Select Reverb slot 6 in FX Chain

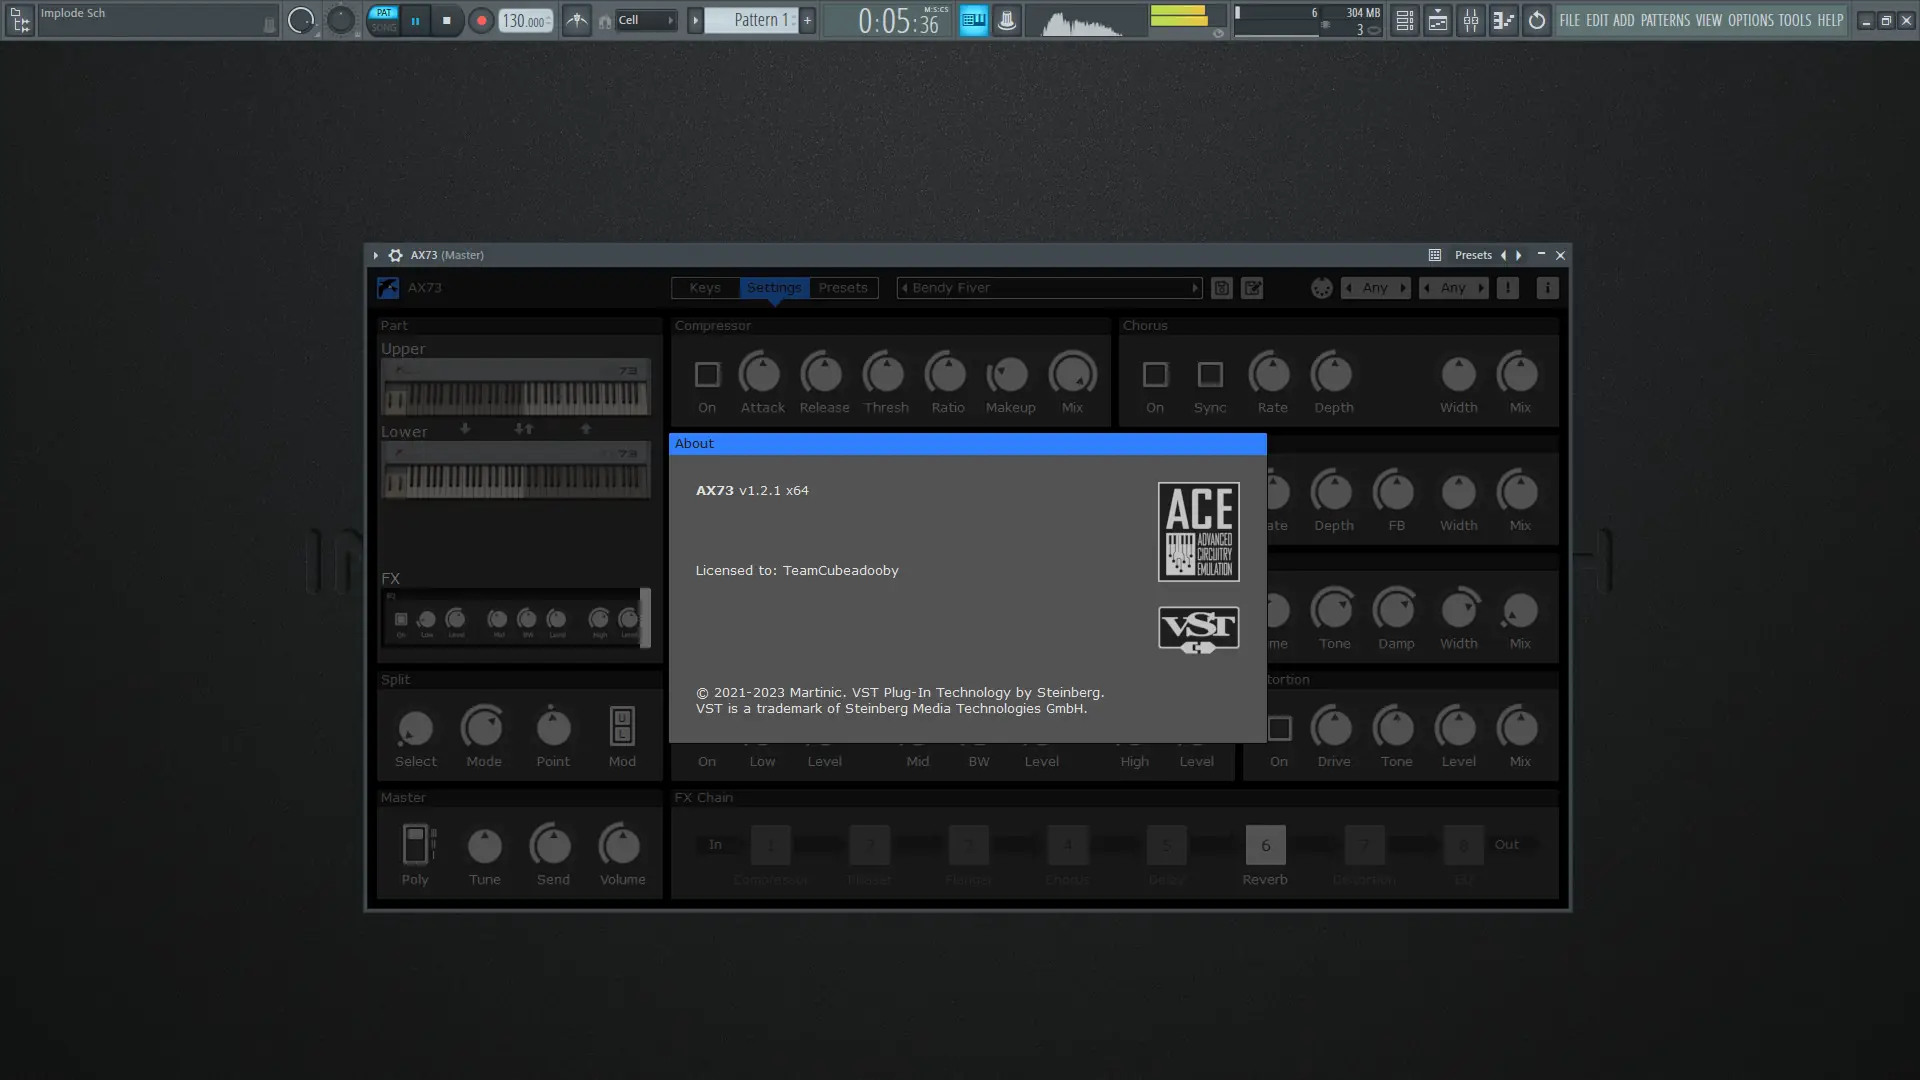1265,846
